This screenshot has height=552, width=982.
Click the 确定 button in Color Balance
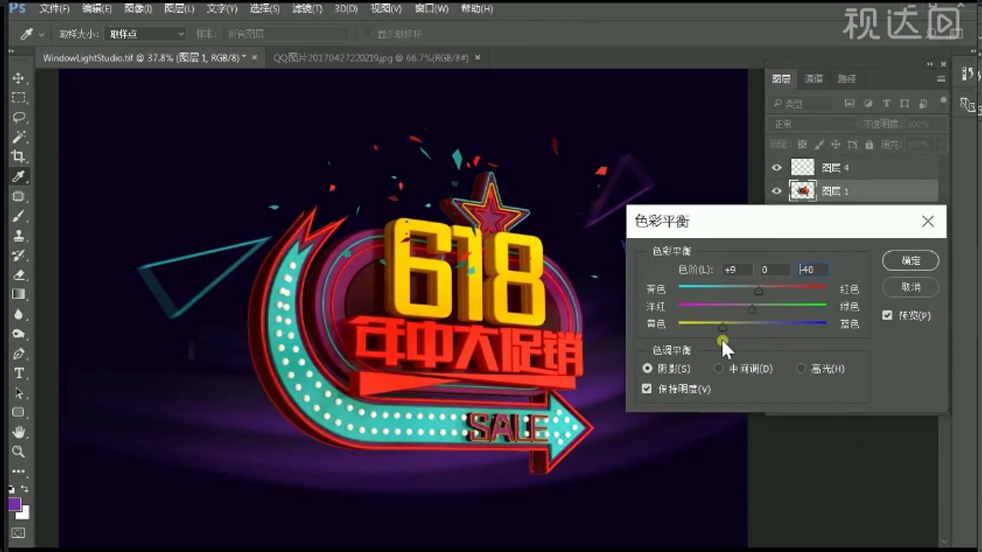pos(911,261)
